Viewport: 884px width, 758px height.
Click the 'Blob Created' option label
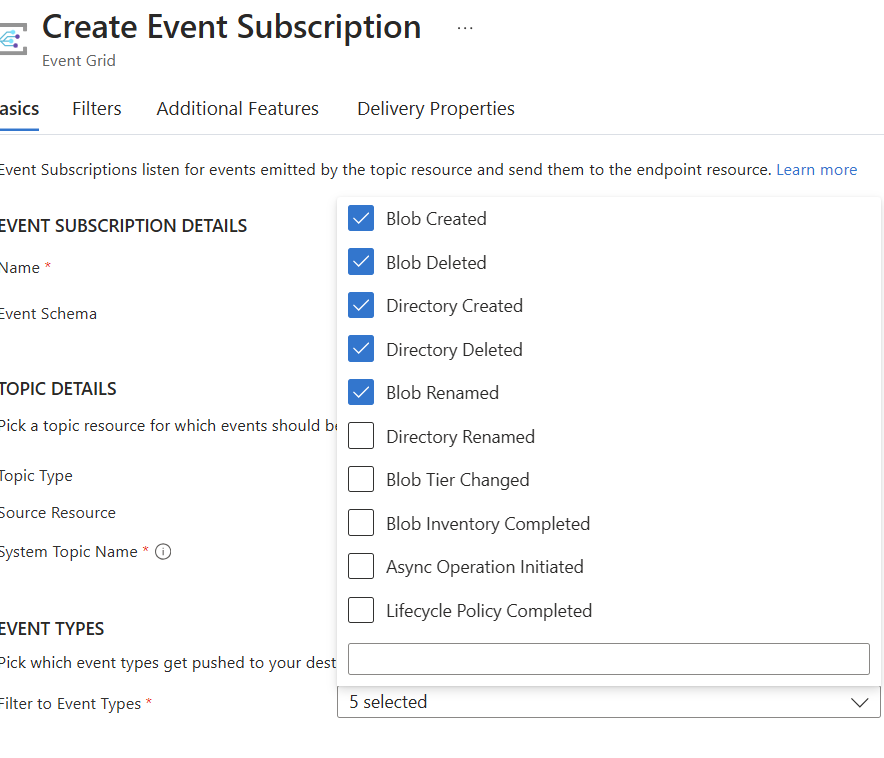(x=436, y=219)
